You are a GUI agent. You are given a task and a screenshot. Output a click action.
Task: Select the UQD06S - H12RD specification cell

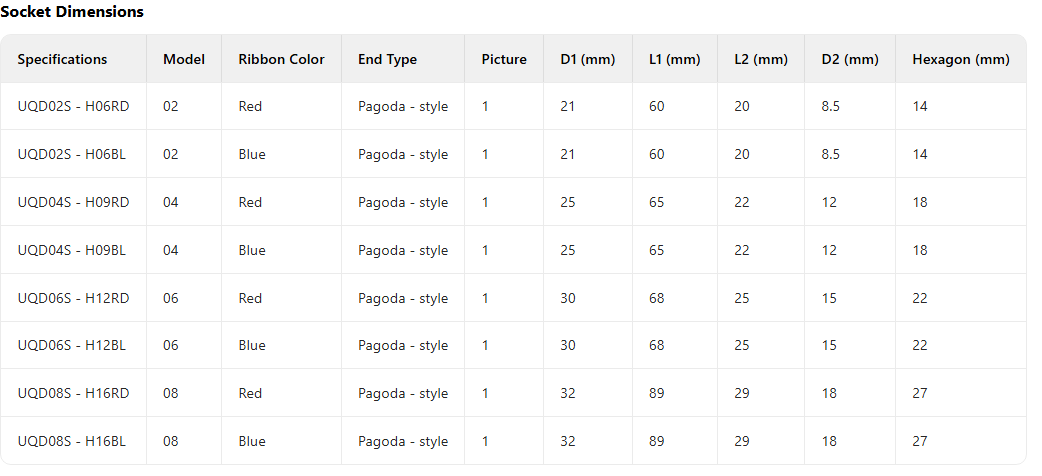tap(73, 298)
